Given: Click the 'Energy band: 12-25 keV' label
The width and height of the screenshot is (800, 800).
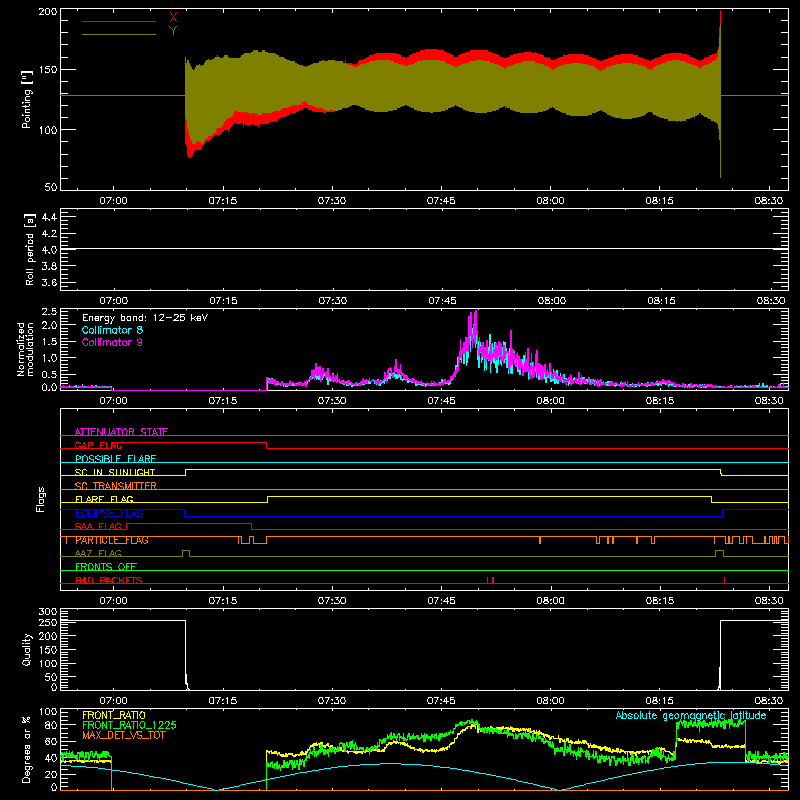Looking at the screenshot, I should tap(145, 318).
